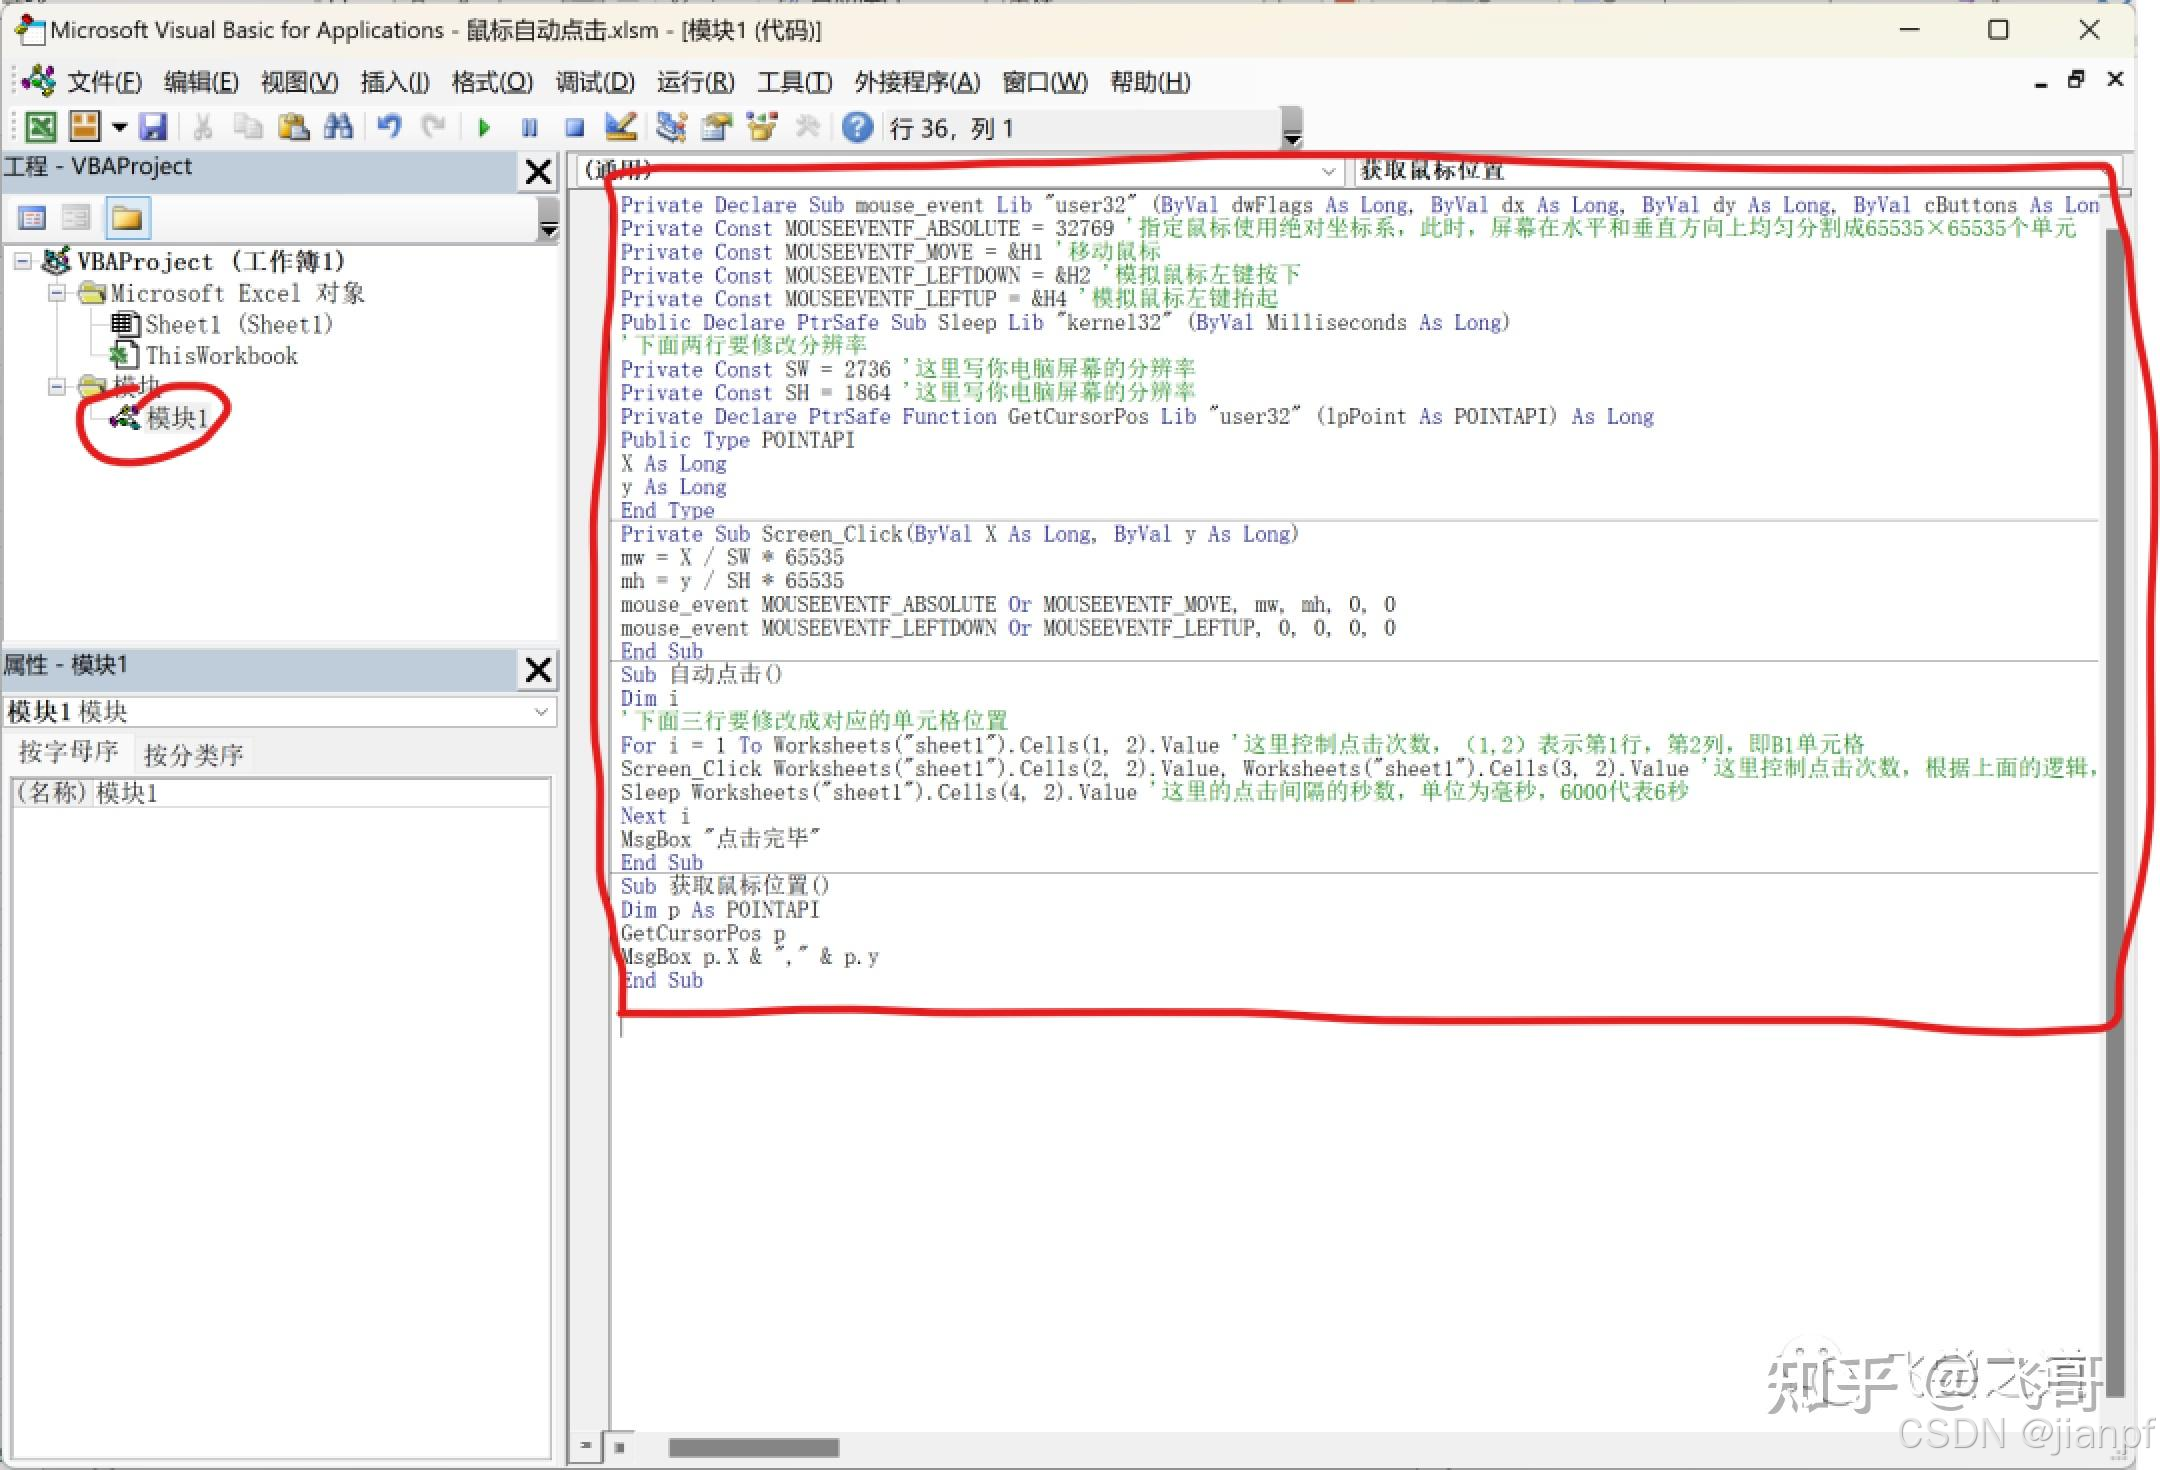Viewport: 2160px width, 1470px height.
Task: Switch to procedure view at bottom-left
Action: pyautogui.click(x=586, y=1446)
